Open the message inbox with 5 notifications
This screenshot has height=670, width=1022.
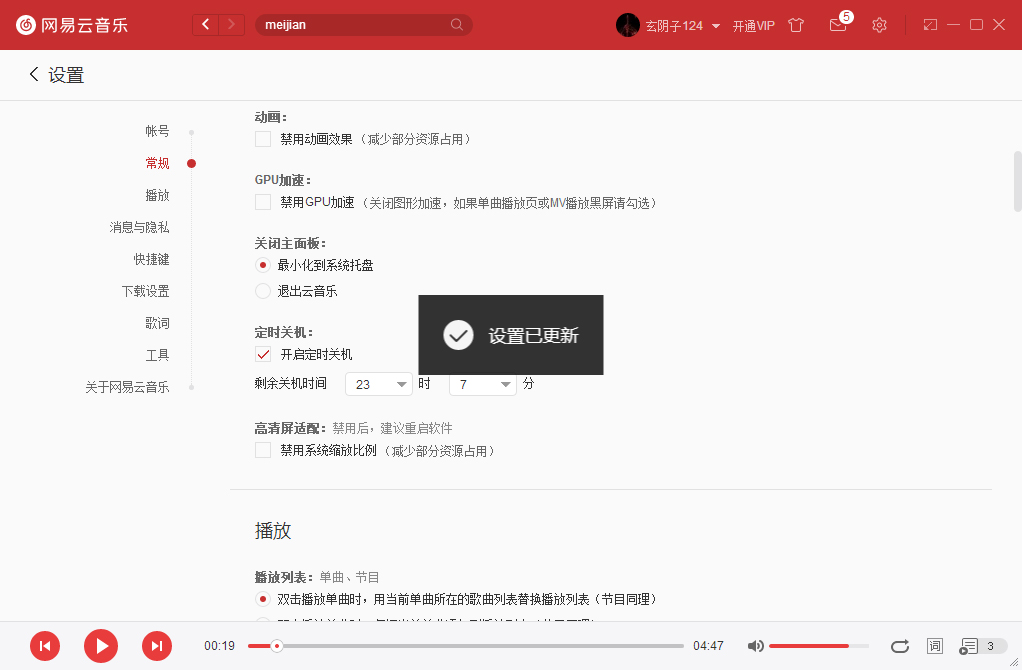tap(838, 24)
